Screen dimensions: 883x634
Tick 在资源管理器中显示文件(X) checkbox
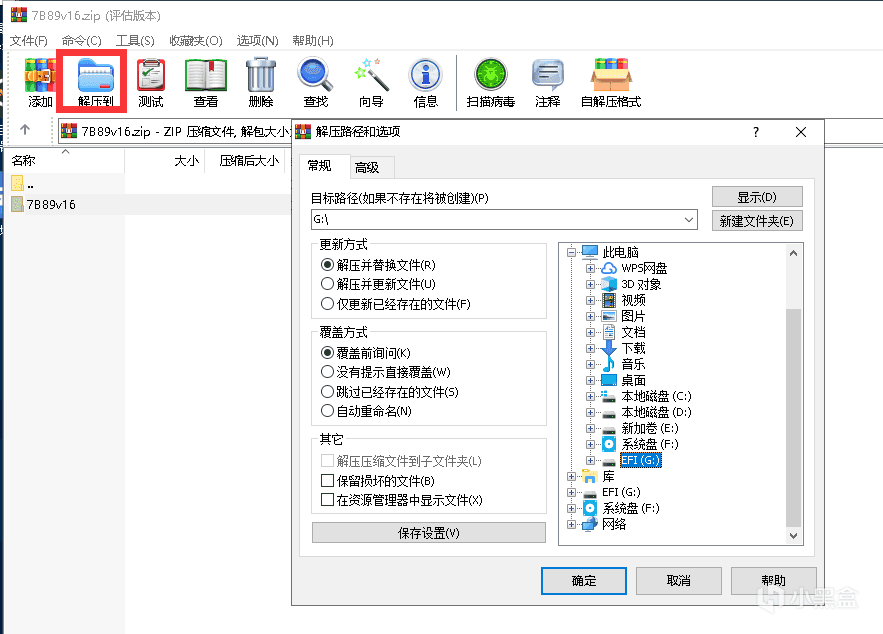point(327,500)
